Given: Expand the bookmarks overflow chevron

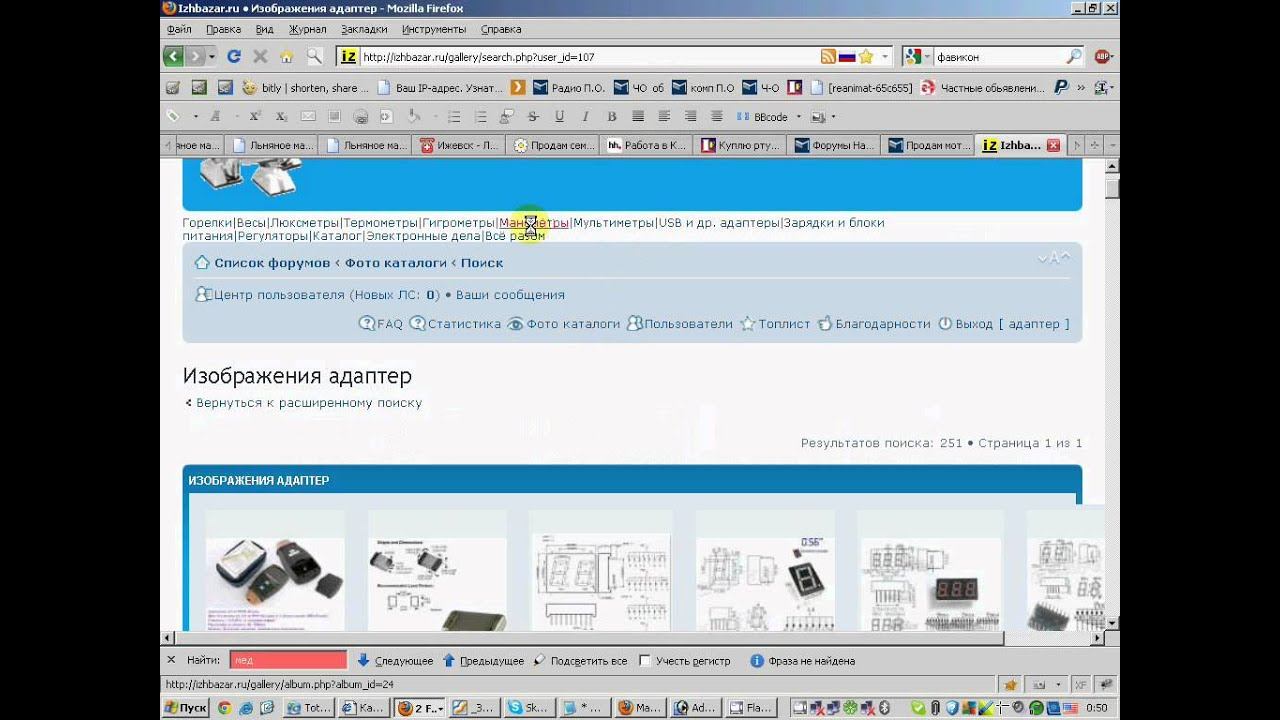Looking at the screenshot, I should pos(1081,88).
